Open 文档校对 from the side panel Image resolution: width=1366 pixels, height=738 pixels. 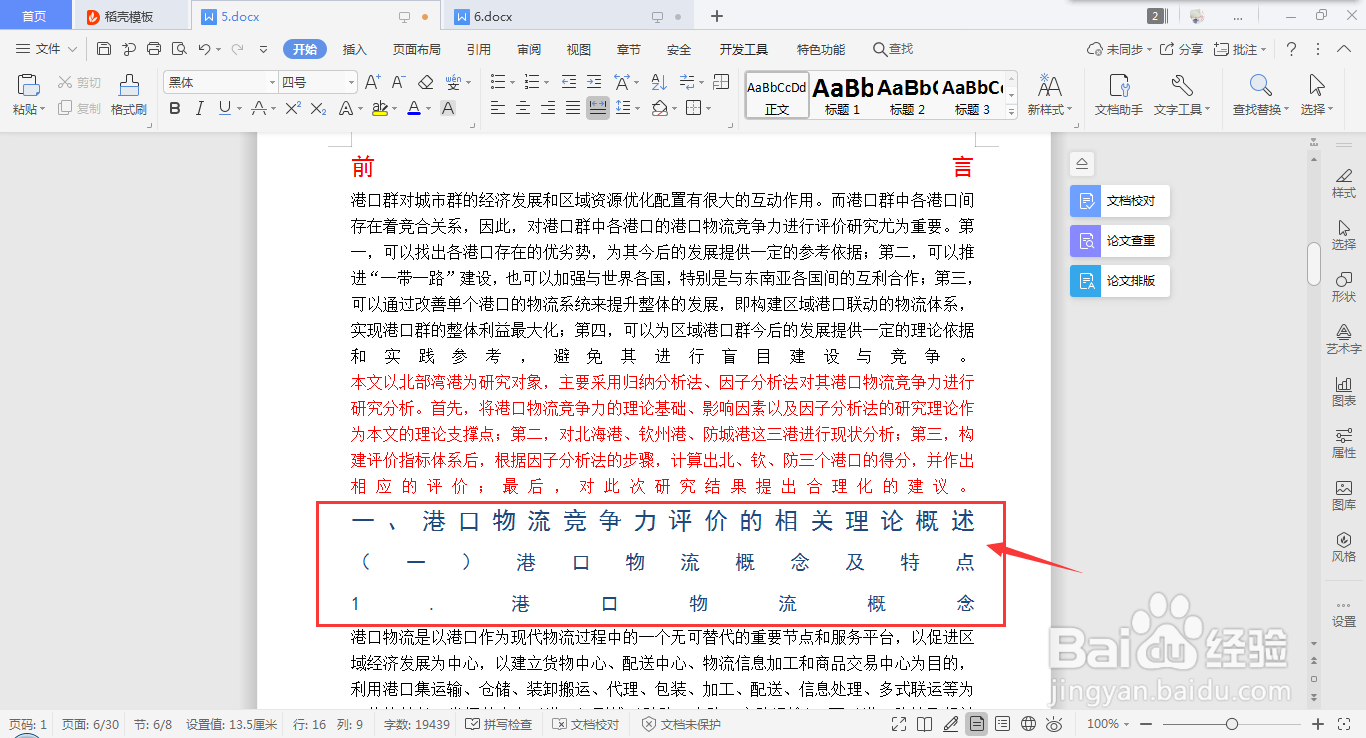pos(1119,200)
